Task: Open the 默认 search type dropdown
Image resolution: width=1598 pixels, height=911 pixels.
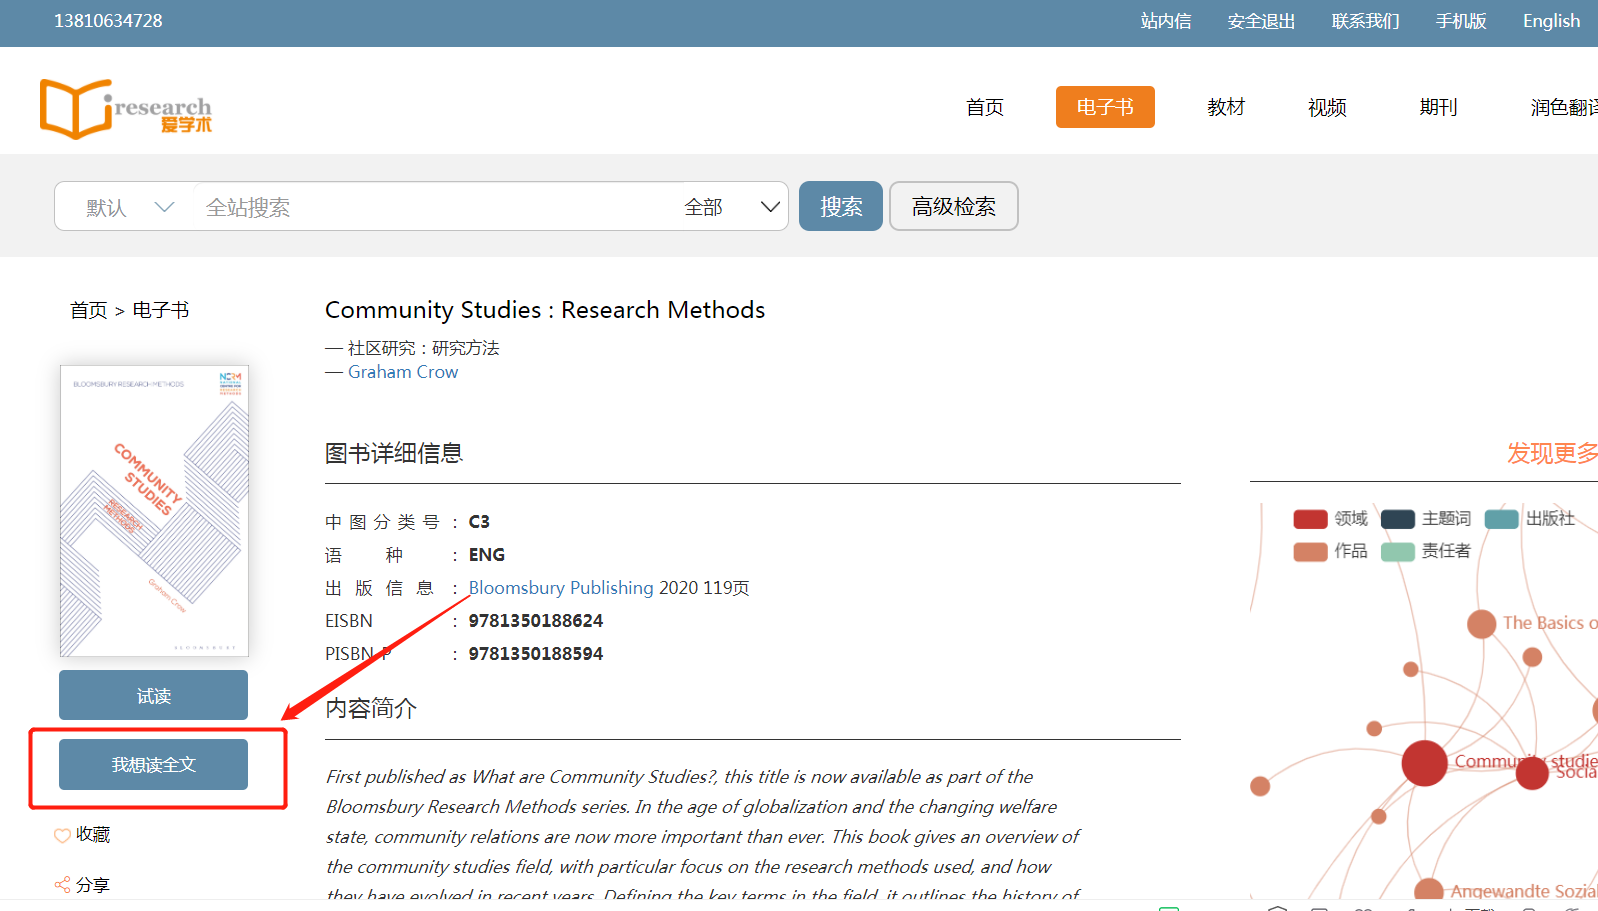Action: [129, 207]
